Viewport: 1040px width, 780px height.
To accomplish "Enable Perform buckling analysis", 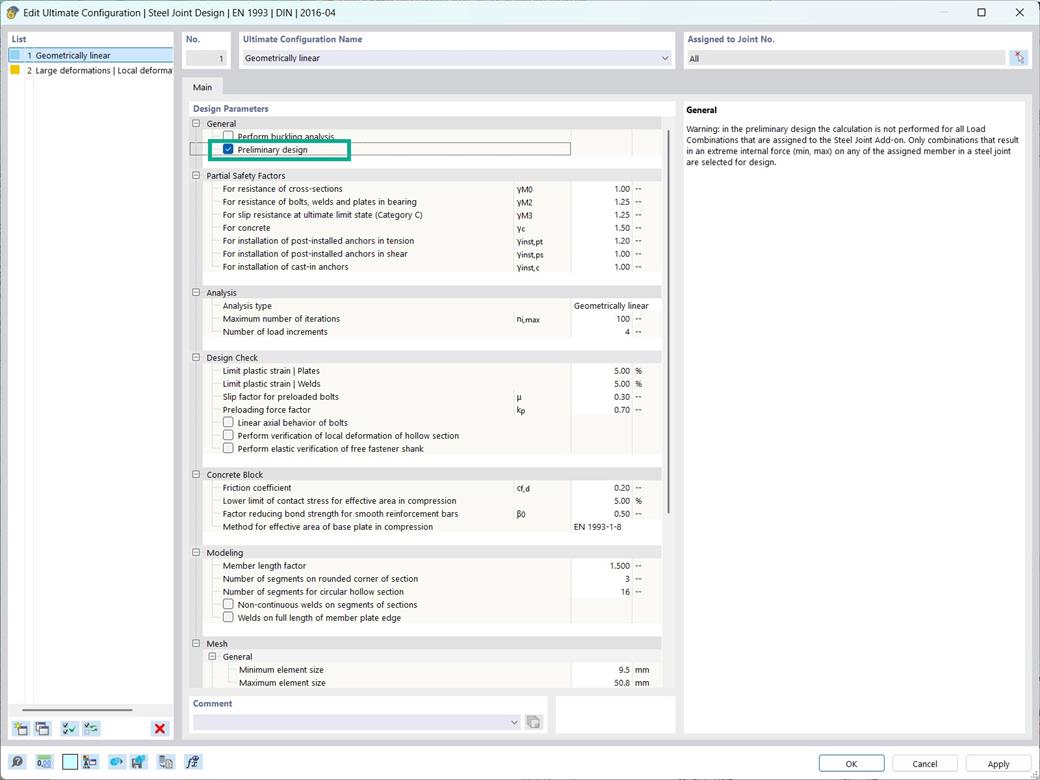I will pyautogui.click(x=228, y=136).
